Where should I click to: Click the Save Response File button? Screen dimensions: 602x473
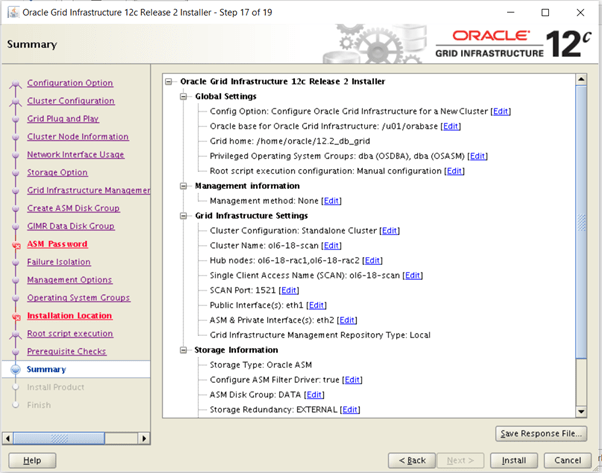(539, 433)
